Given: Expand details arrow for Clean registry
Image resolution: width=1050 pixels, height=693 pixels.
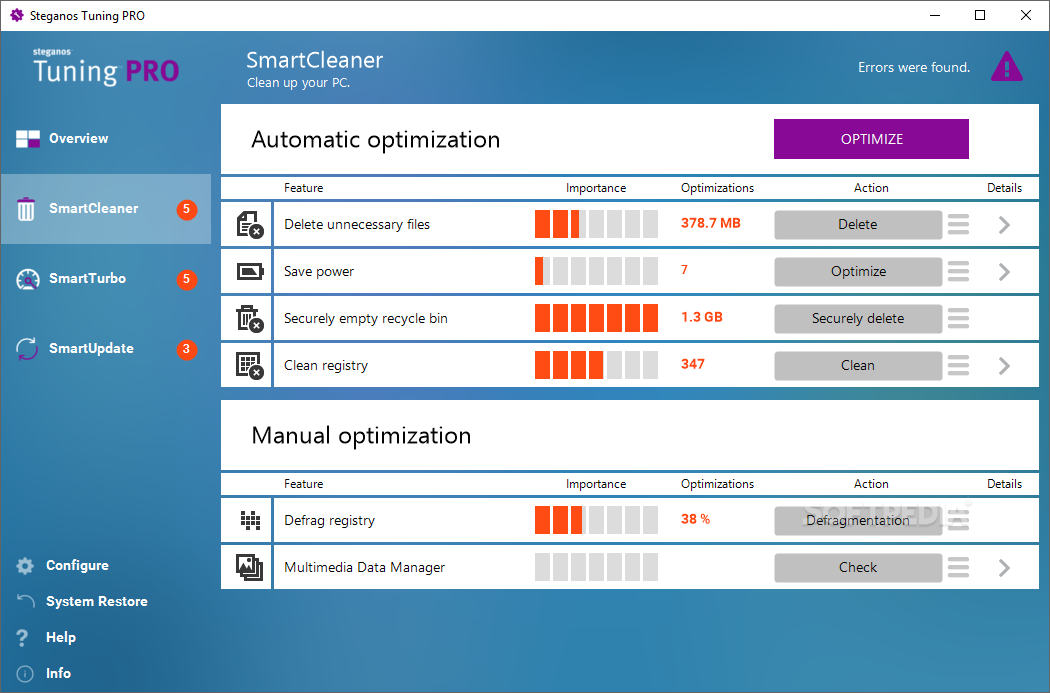Looking at the screenshot, I should coord(1004,366).
